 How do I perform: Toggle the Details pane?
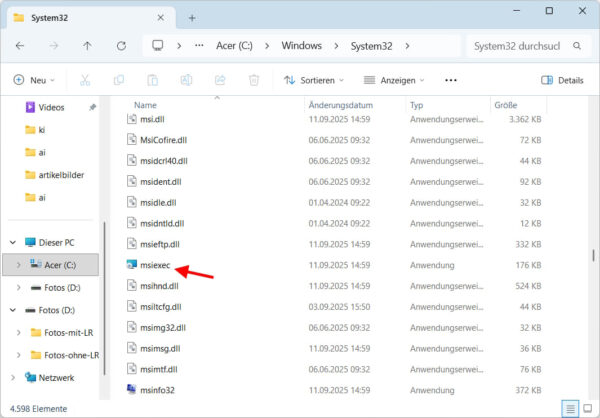[x=562, y=80]
